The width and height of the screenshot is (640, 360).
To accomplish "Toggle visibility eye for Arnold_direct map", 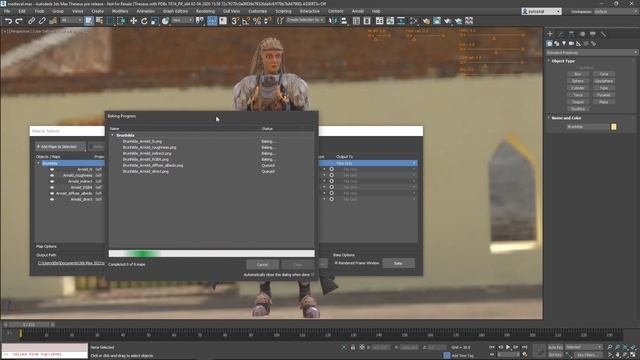I will coord(52,199).
